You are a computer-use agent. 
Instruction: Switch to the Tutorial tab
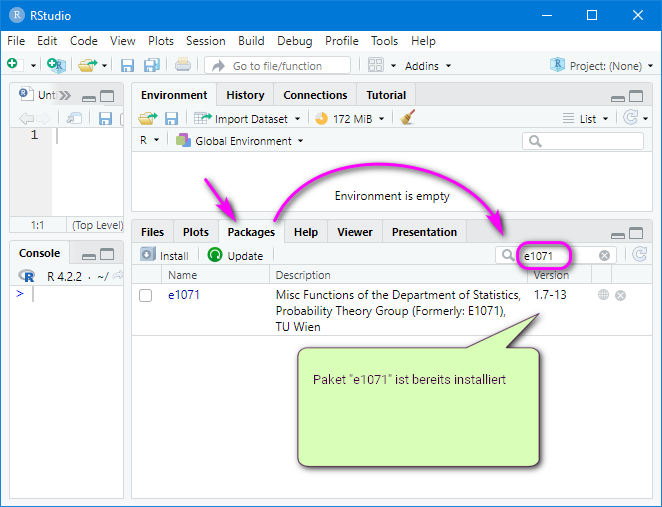[x=386, y=95]
